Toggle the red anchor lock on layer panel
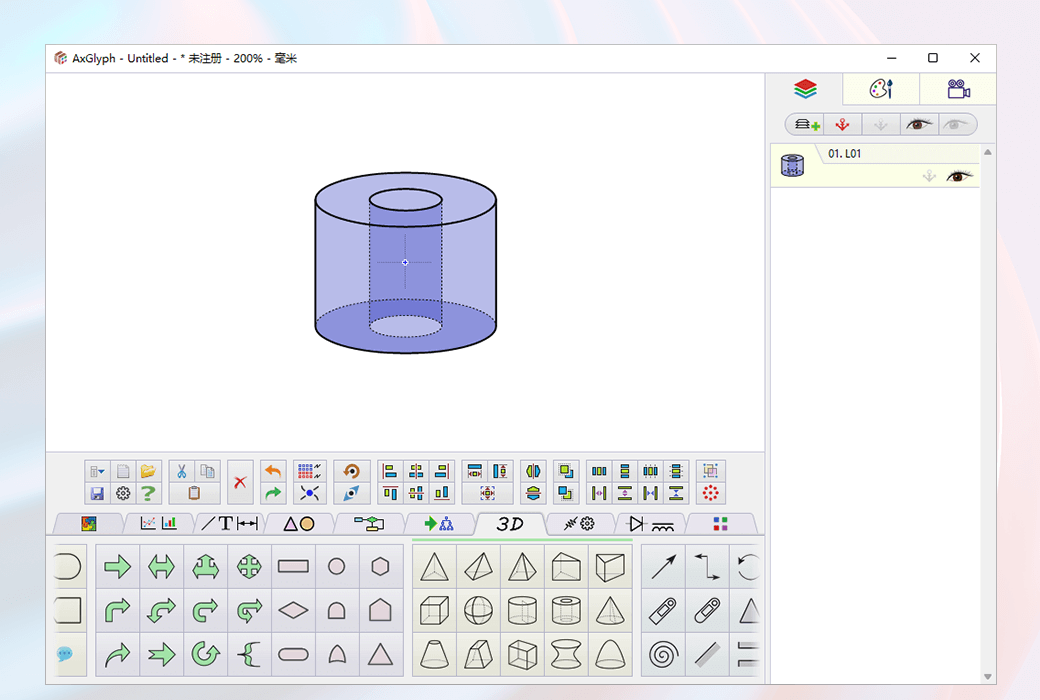The image size is (1040, 700). tap(843, 123)
